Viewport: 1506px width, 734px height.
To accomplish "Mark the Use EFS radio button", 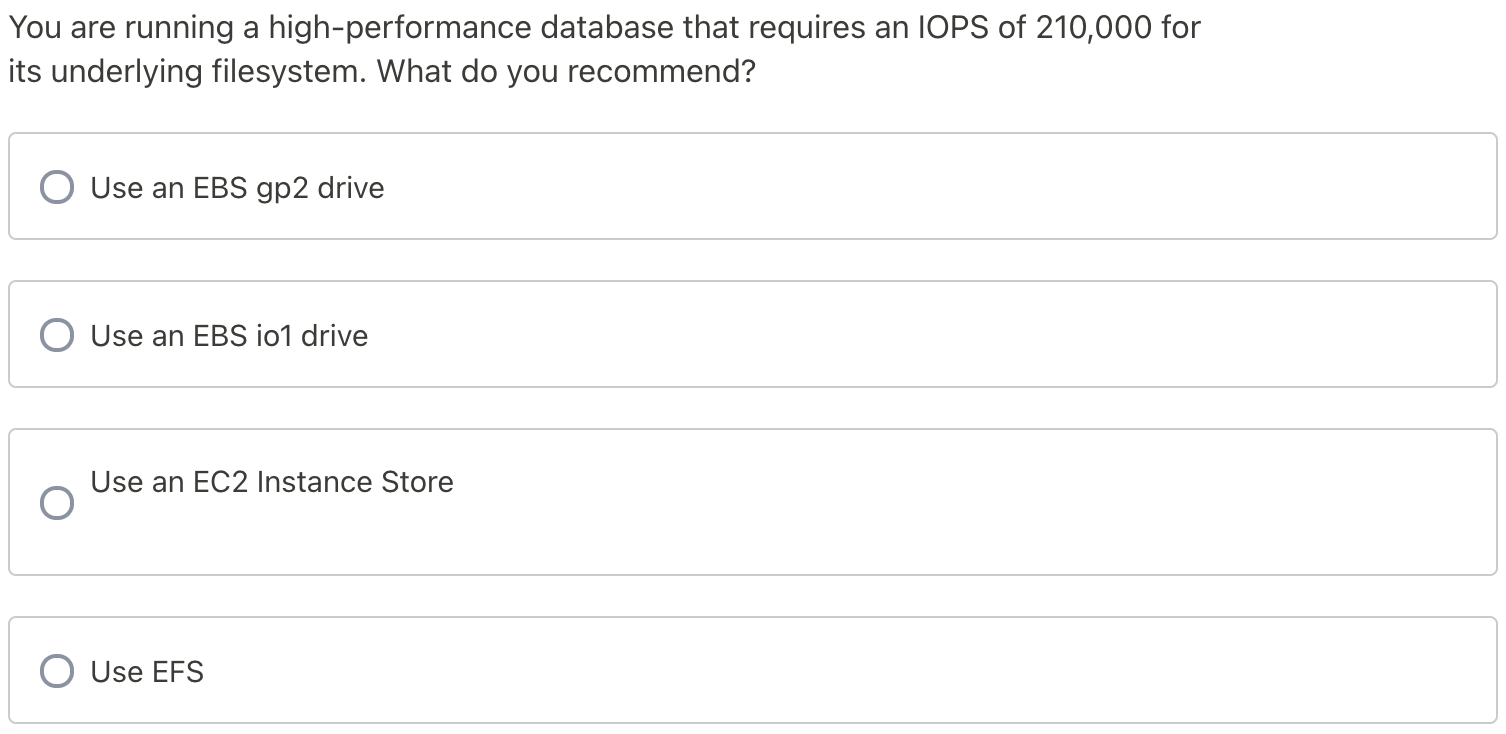I will (57, 671).
